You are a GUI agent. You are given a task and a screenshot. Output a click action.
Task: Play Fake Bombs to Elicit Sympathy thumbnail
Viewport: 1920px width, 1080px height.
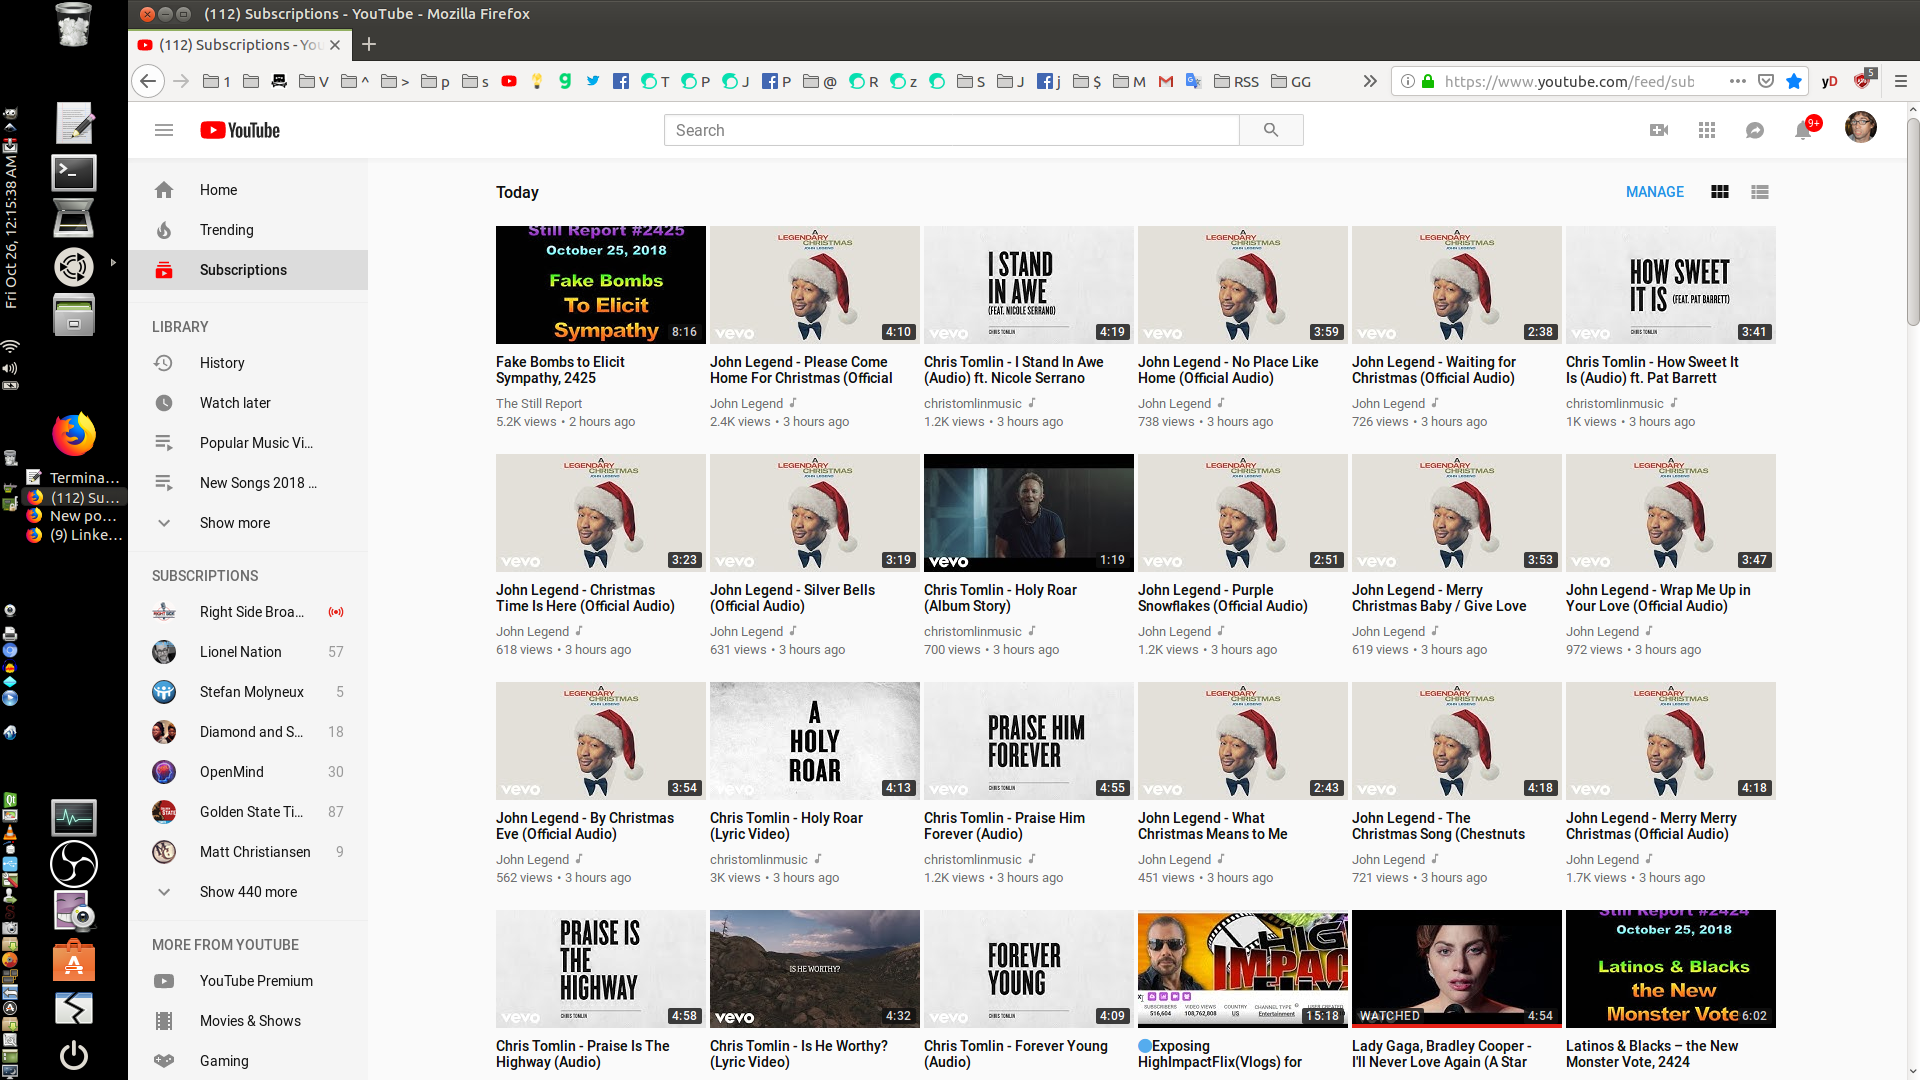[601, 285]
